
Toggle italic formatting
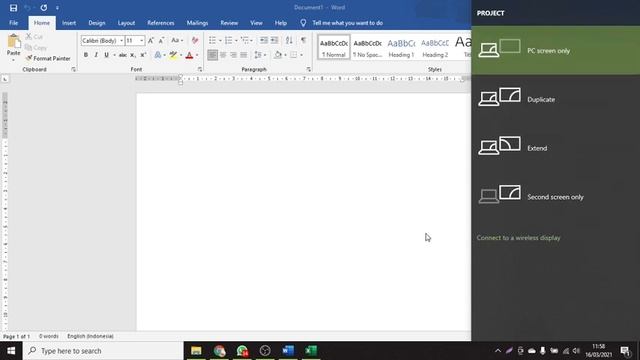point(96,55)
